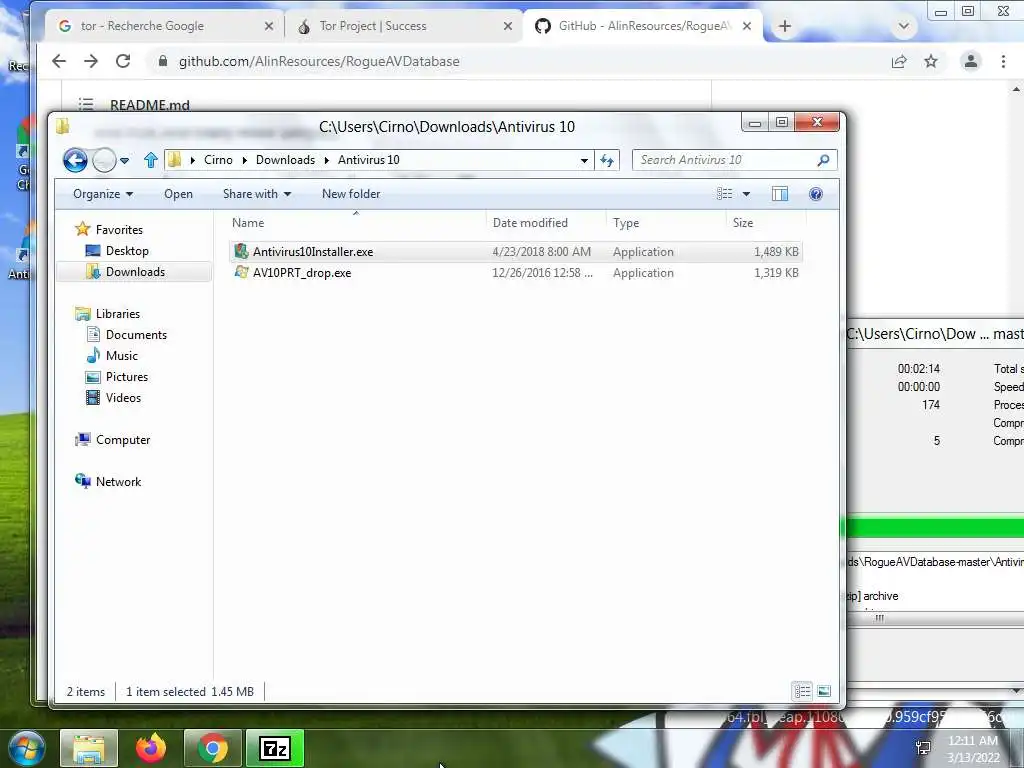Switch to details view icon in status bar
This screenshot has width=1024, height=768.
coord(802,691)
